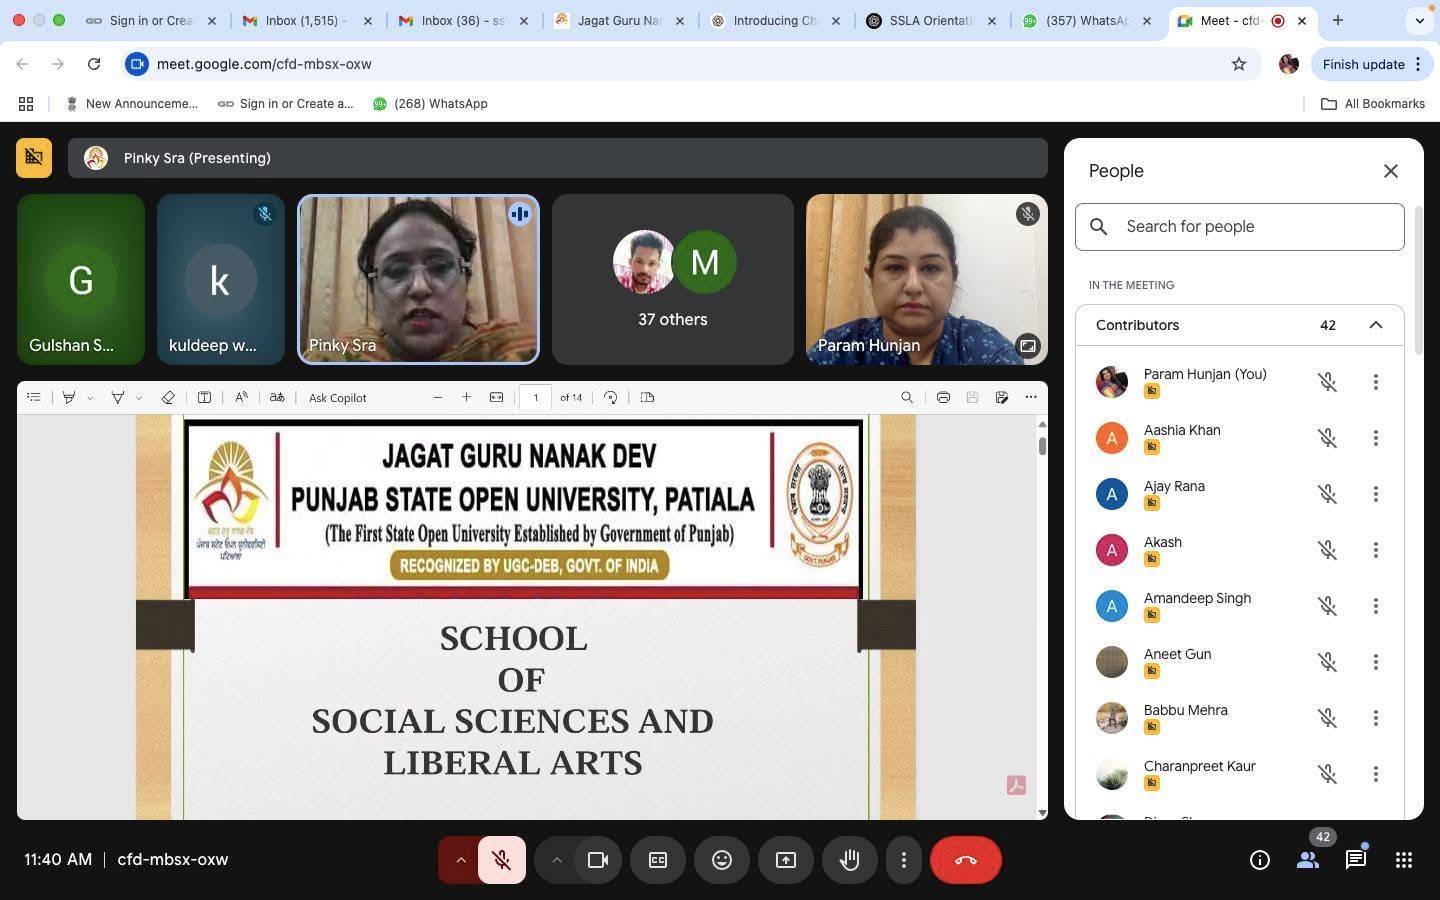Mute Ajay Rana's microphone

1327,494
